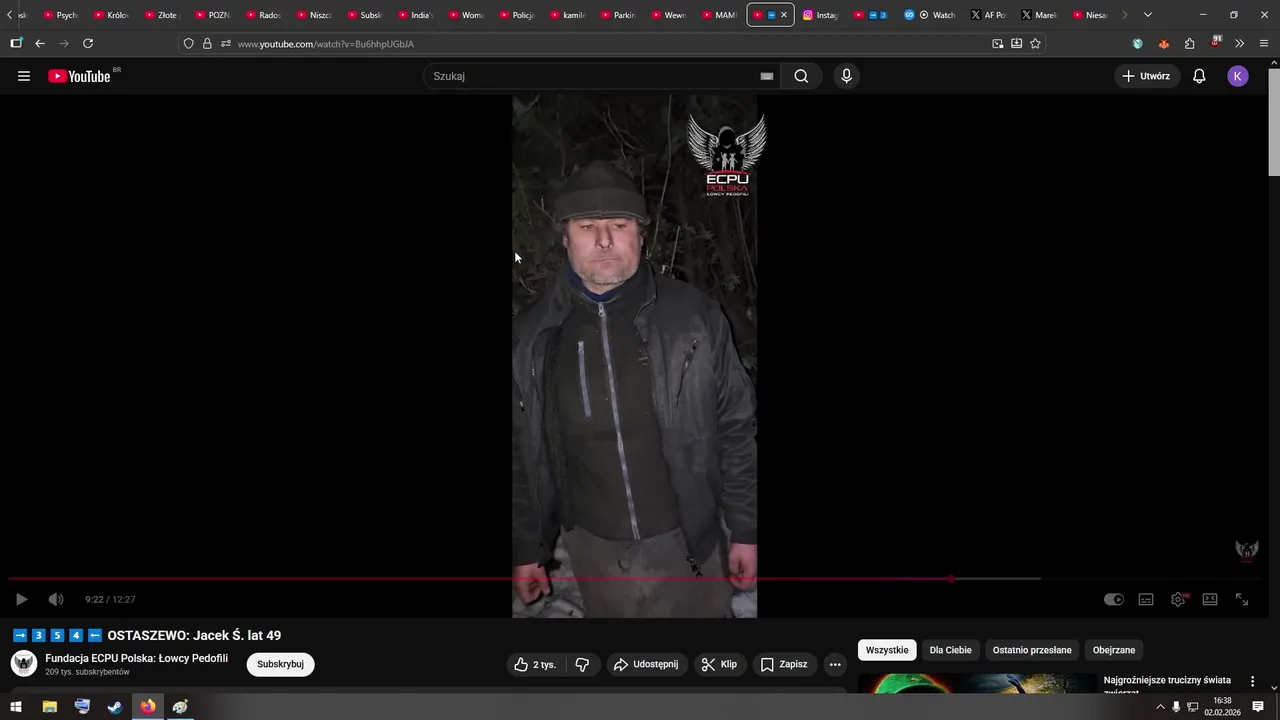Open player settings gear
The height and width of the screenshot is (720, 1280).
(1178, 599)
